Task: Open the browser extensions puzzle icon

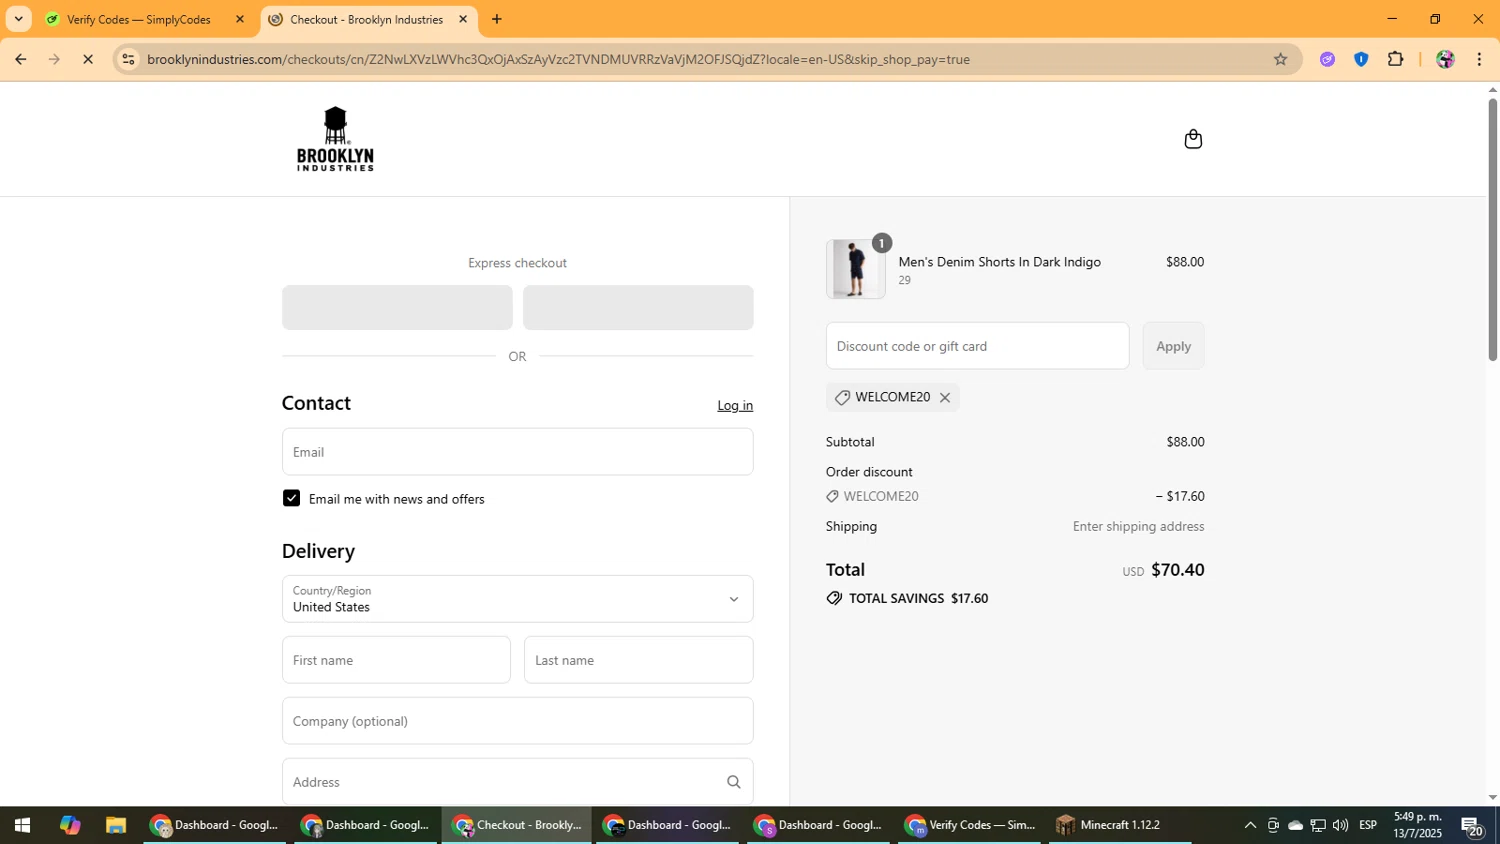Action: click(1395, 59)
